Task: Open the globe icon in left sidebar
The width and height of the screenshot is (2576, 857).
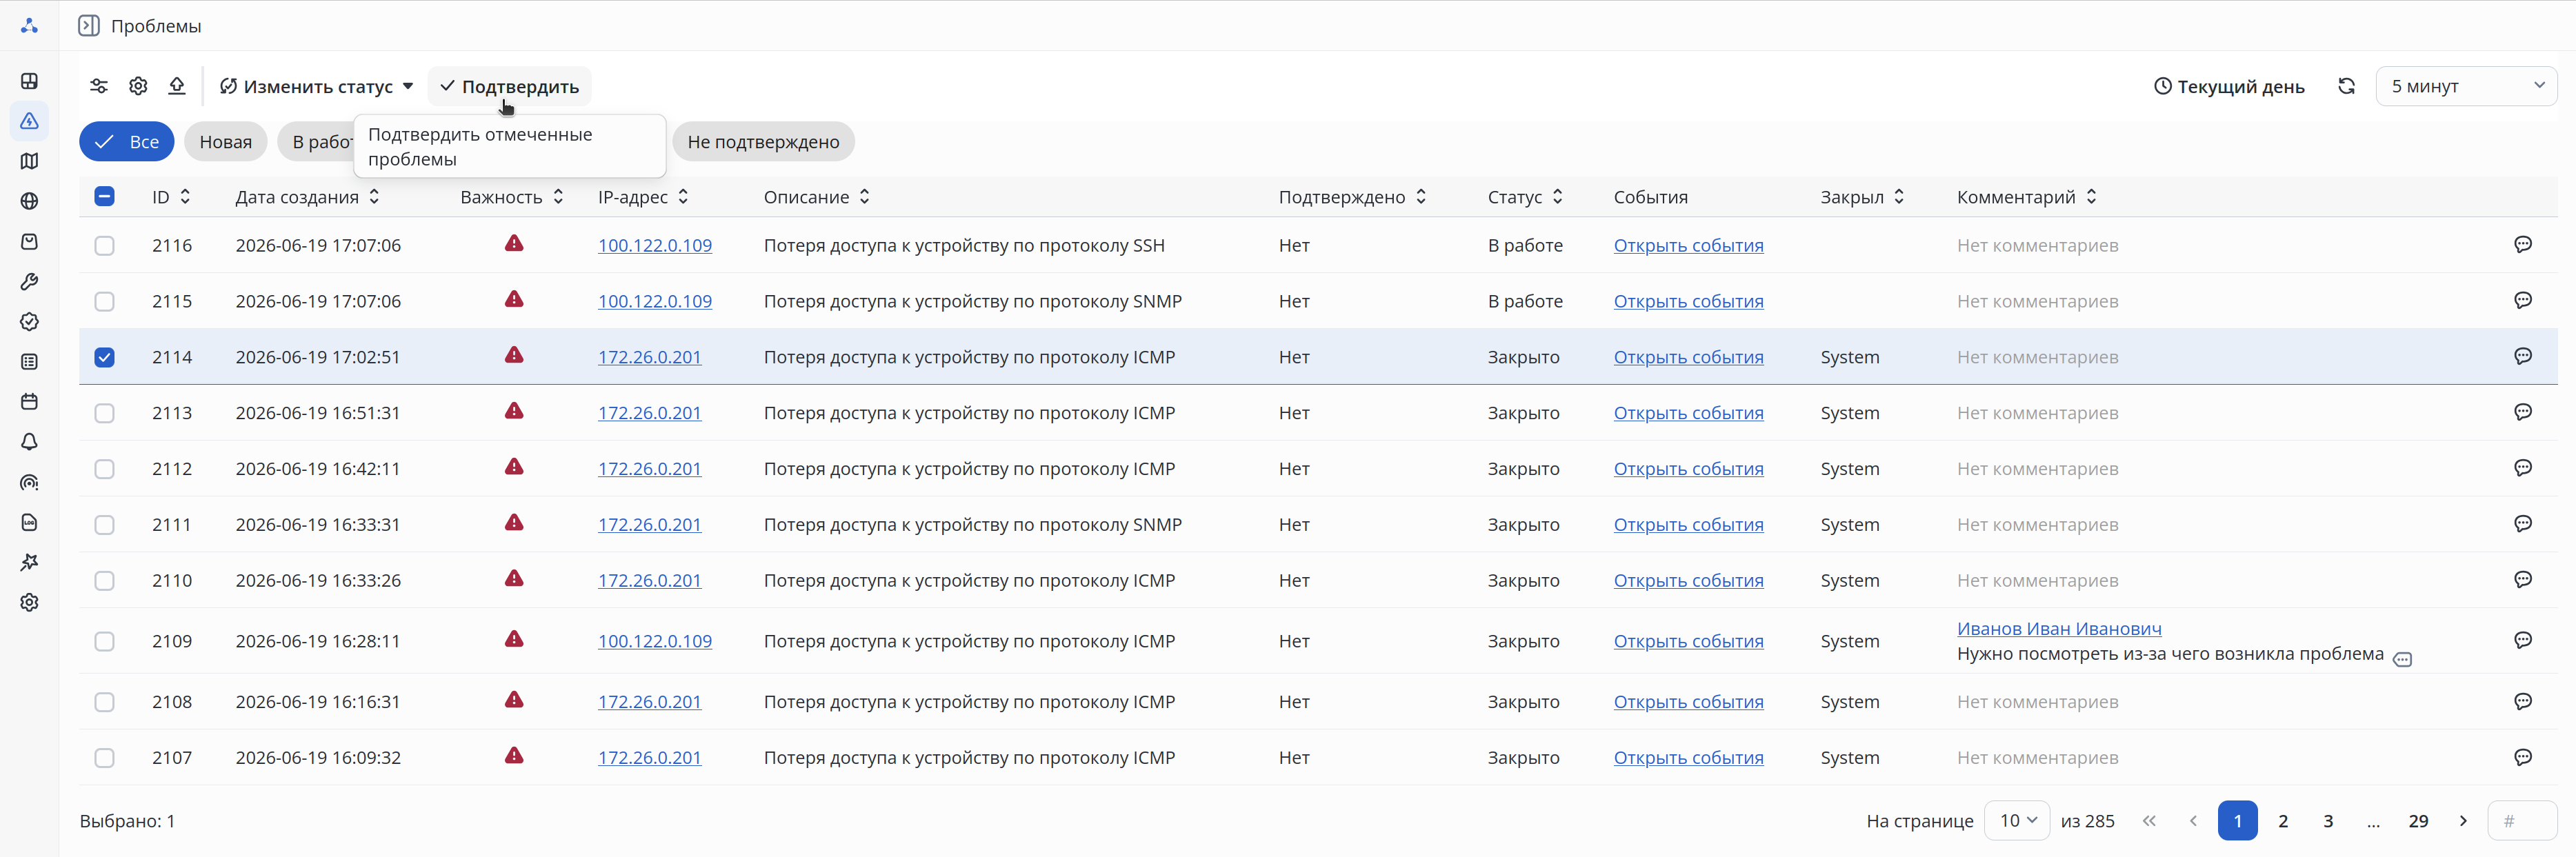Action: point(29,201)
